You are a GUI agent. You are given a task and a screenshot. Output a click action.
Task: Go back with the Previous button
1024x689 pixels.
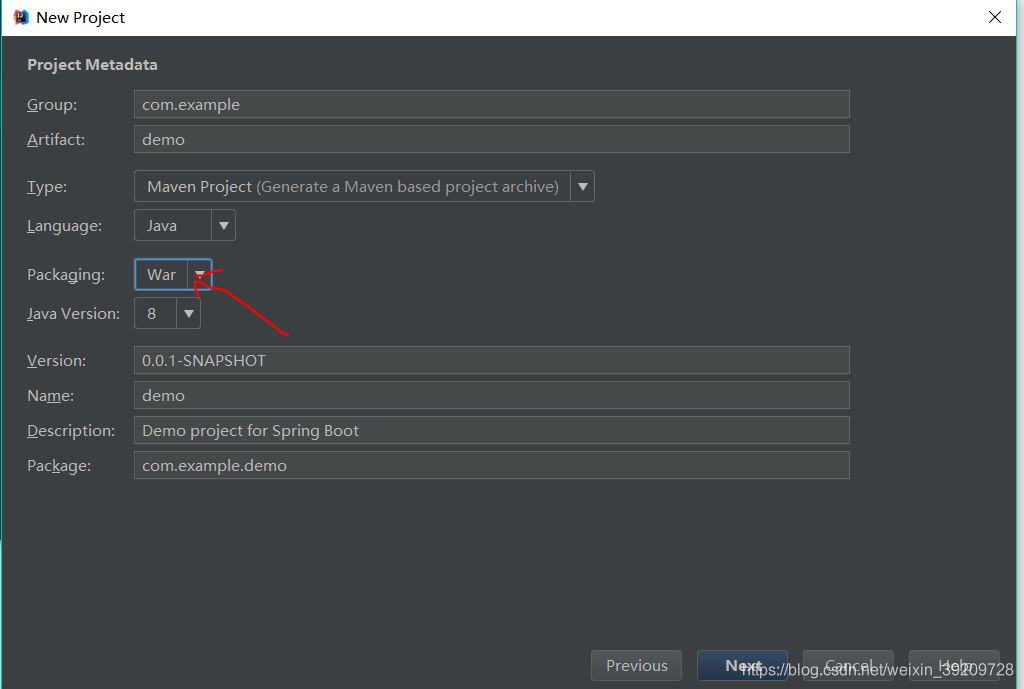636,665
